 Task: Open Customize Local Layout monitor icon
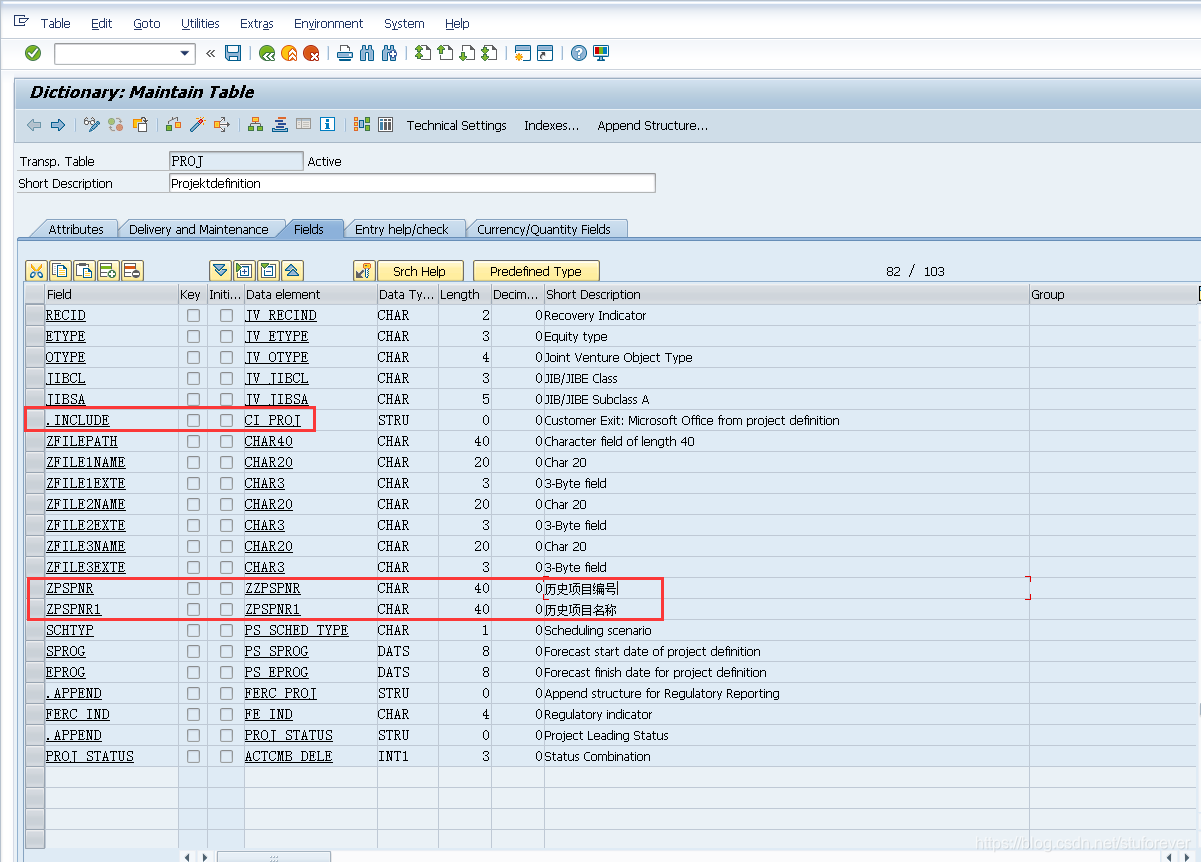pyautogui.click(x=601, y=53)
